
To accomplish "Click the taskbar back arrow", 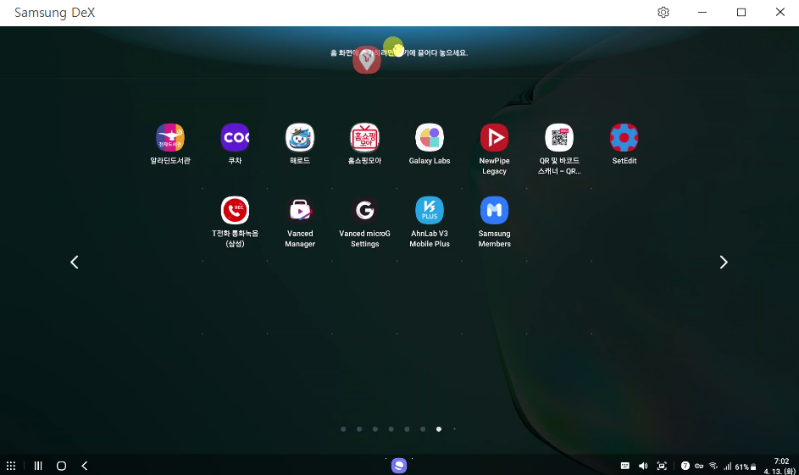I will click(x=85, y=466).
